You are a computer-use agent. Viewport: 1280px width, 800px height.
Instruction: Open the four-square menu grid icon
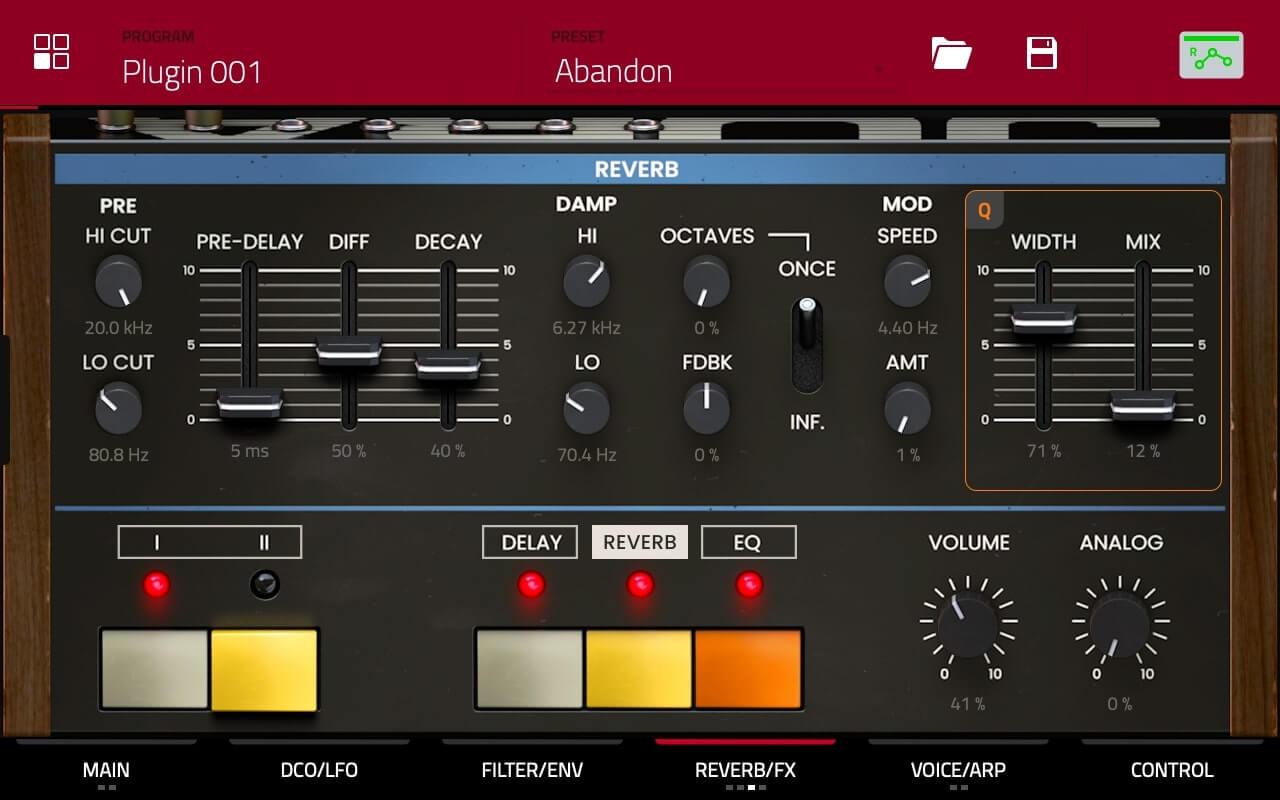click(51, 52)
